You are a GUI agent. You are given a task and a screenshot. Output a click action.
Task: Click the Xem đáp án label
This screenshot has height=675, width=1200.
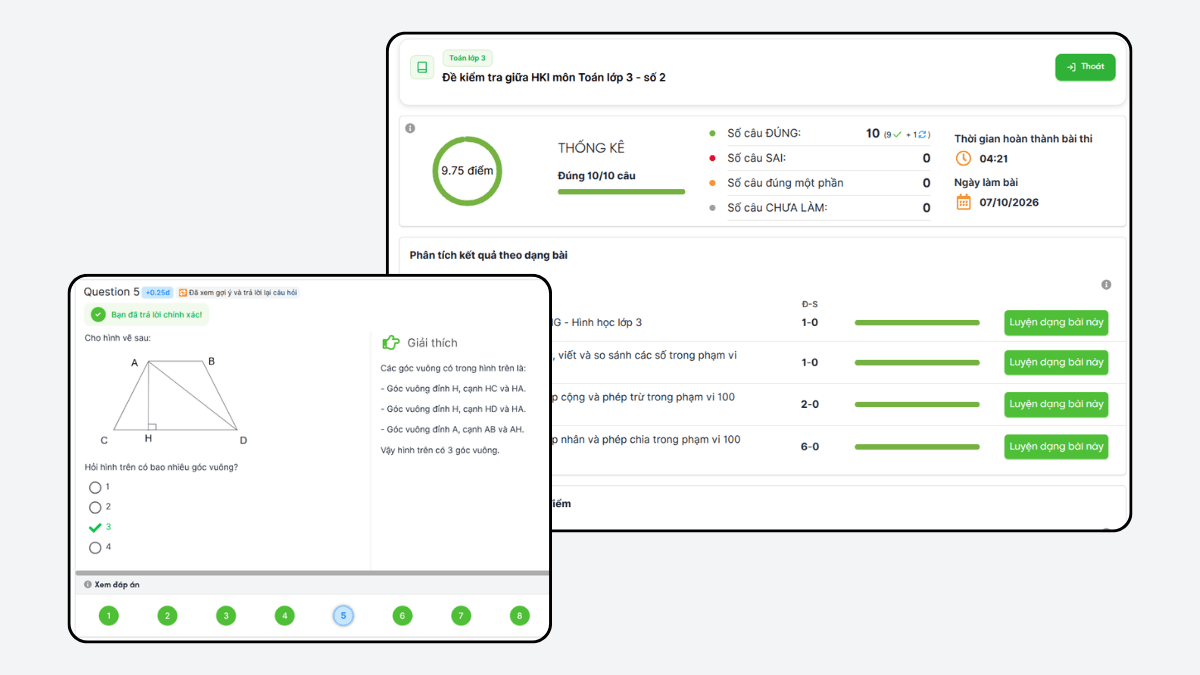[117, 584]
